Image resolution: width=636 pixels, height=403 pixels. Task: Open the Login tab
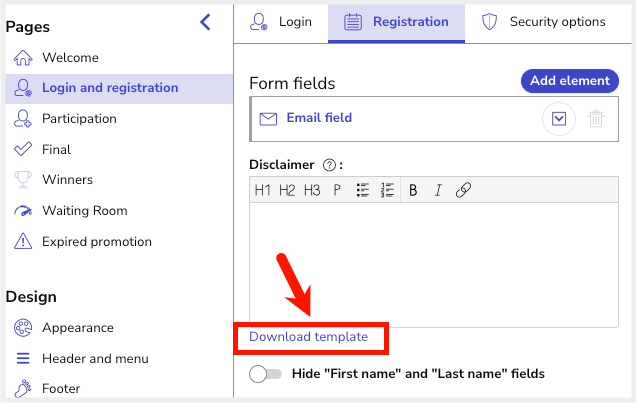click(x=282, y=21)
